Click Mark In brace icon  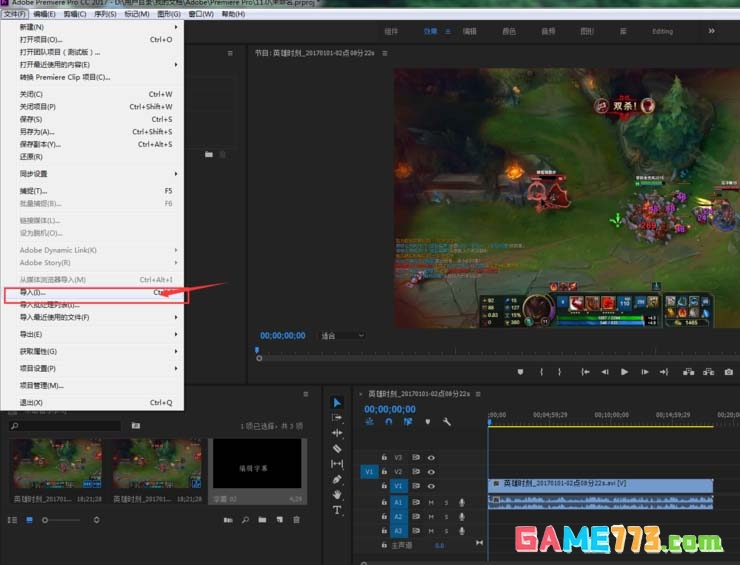point(541,372)
